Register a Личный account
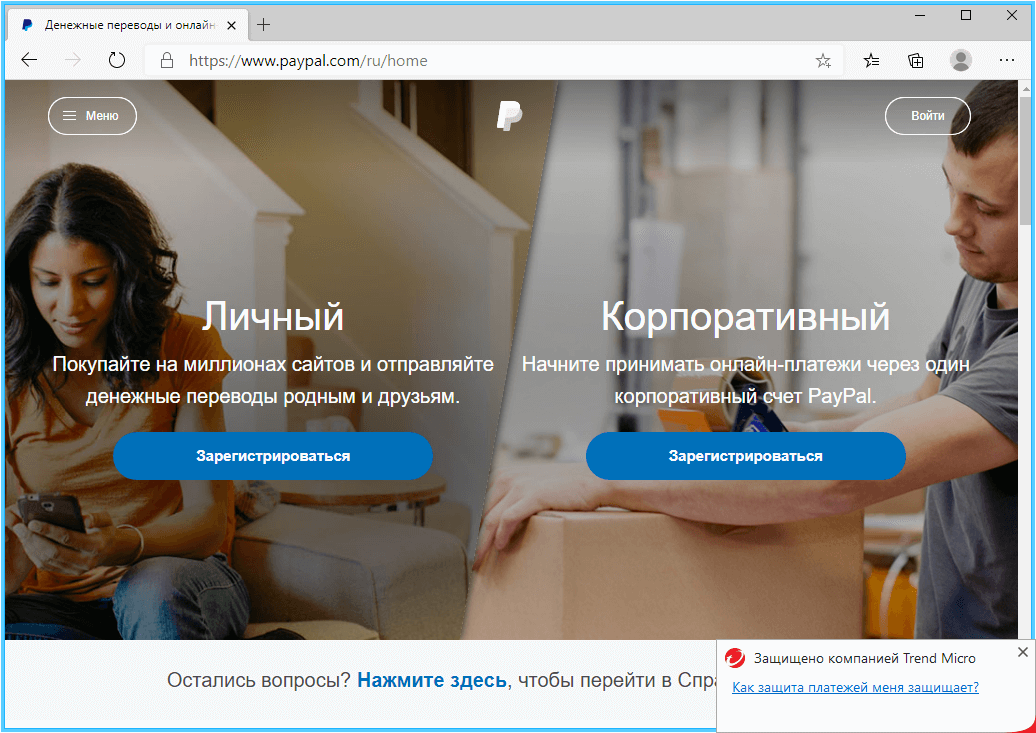The height and width of the screenshot is (733, 1036). (x=273, y=456)
